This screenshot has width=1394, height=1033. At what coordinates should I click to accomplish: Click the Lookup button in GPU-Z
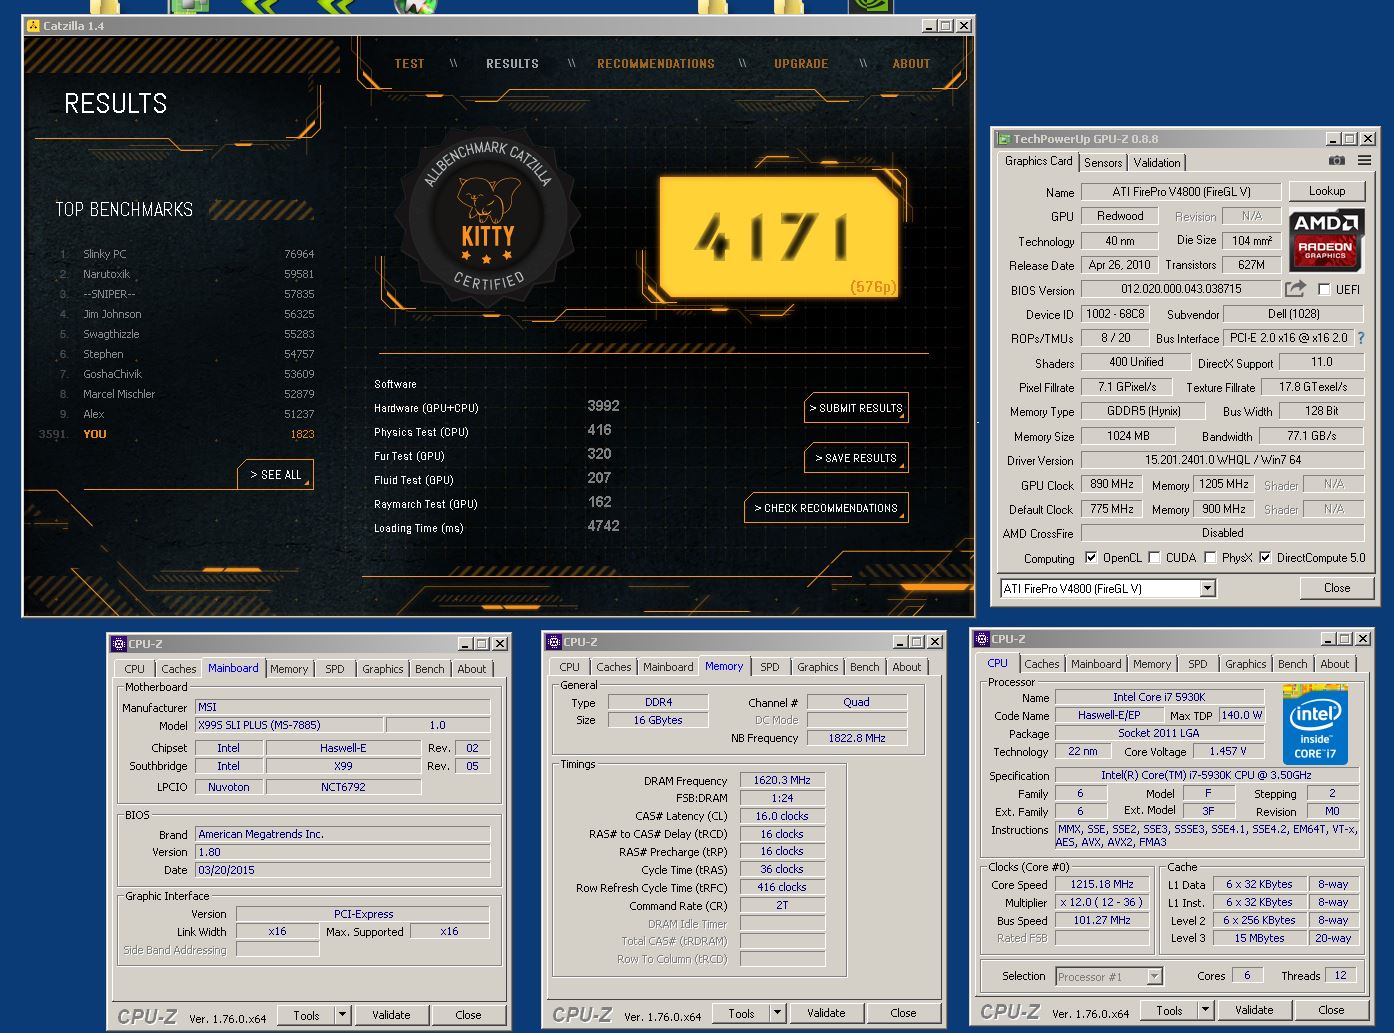tap(1327, 191)
